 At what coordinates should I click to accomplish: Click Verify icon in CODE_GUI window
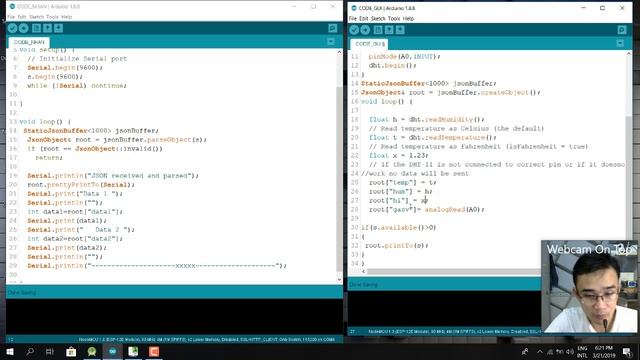(x=354, y=30)
